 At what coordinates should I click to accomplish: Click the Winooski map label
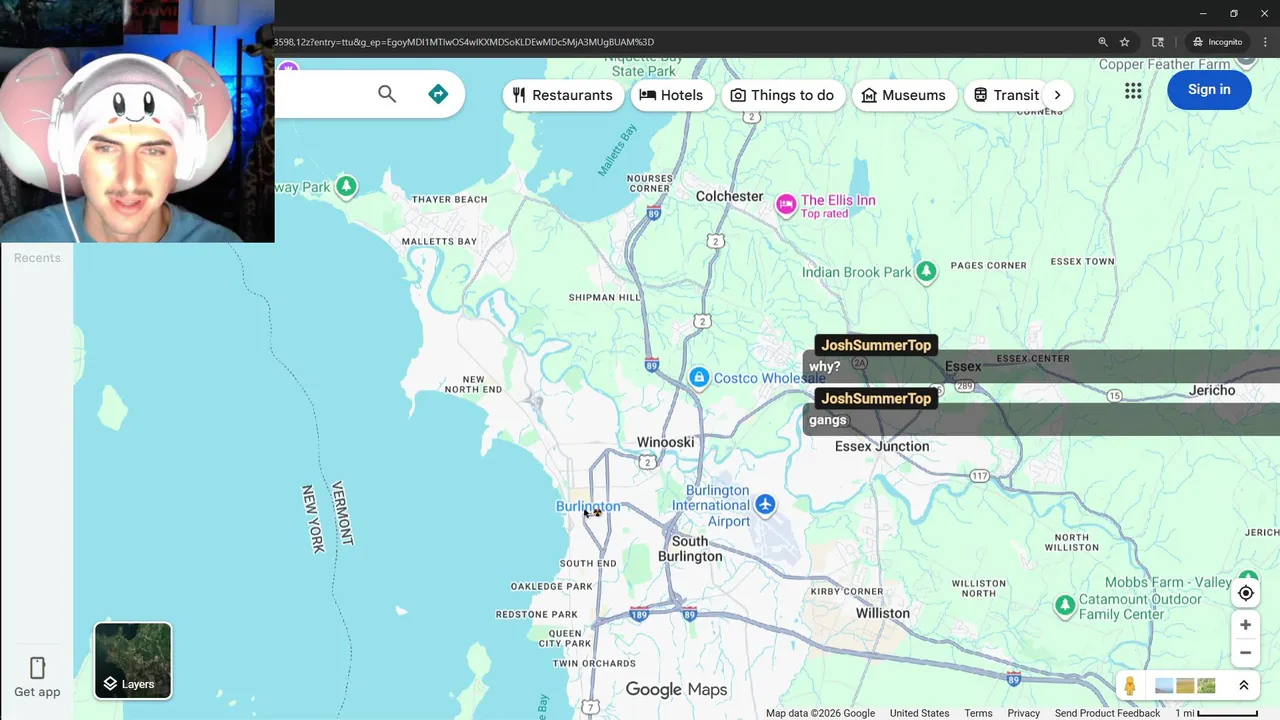pos(665,442)
